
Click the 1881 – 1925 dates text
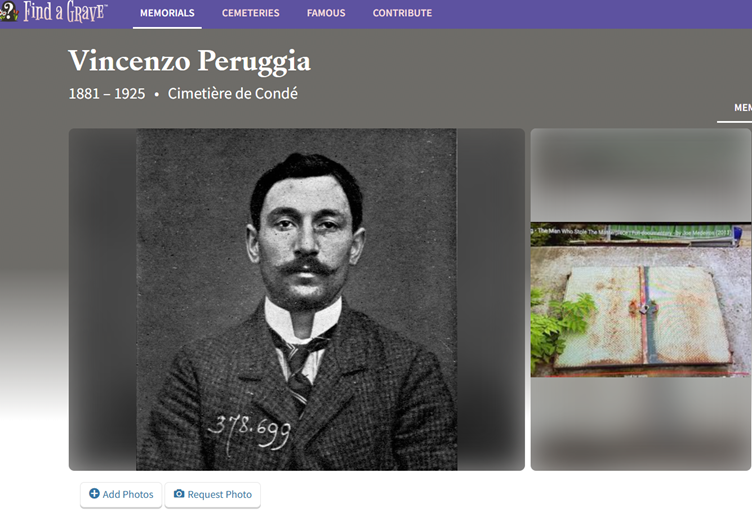pos(107,94)
